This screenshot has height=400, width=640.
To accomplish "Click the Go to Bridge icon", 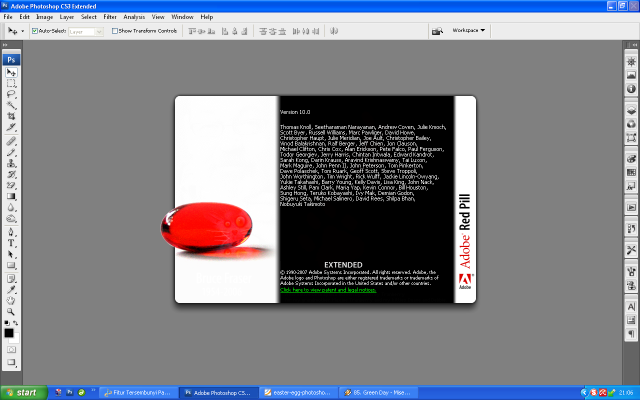I will [437, 31].
